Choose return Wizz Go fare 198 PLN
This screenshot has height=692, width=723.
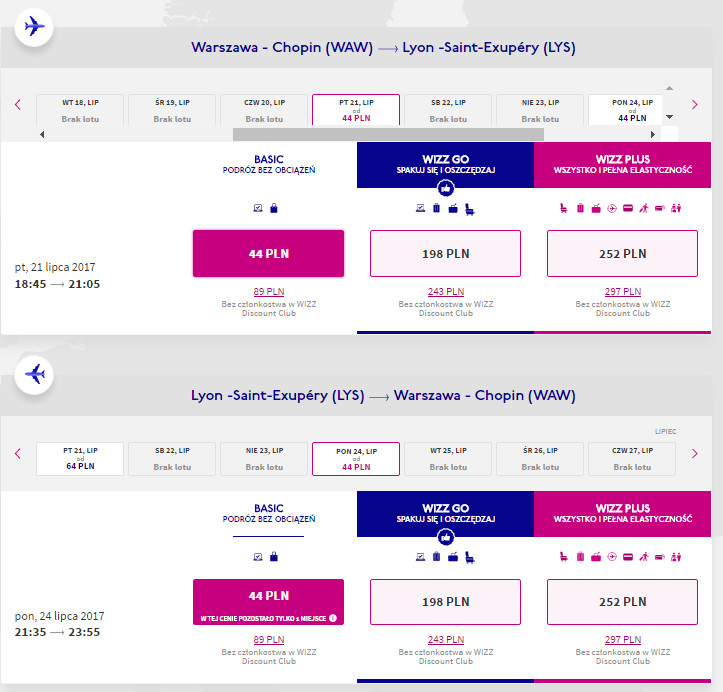[445, 602]
